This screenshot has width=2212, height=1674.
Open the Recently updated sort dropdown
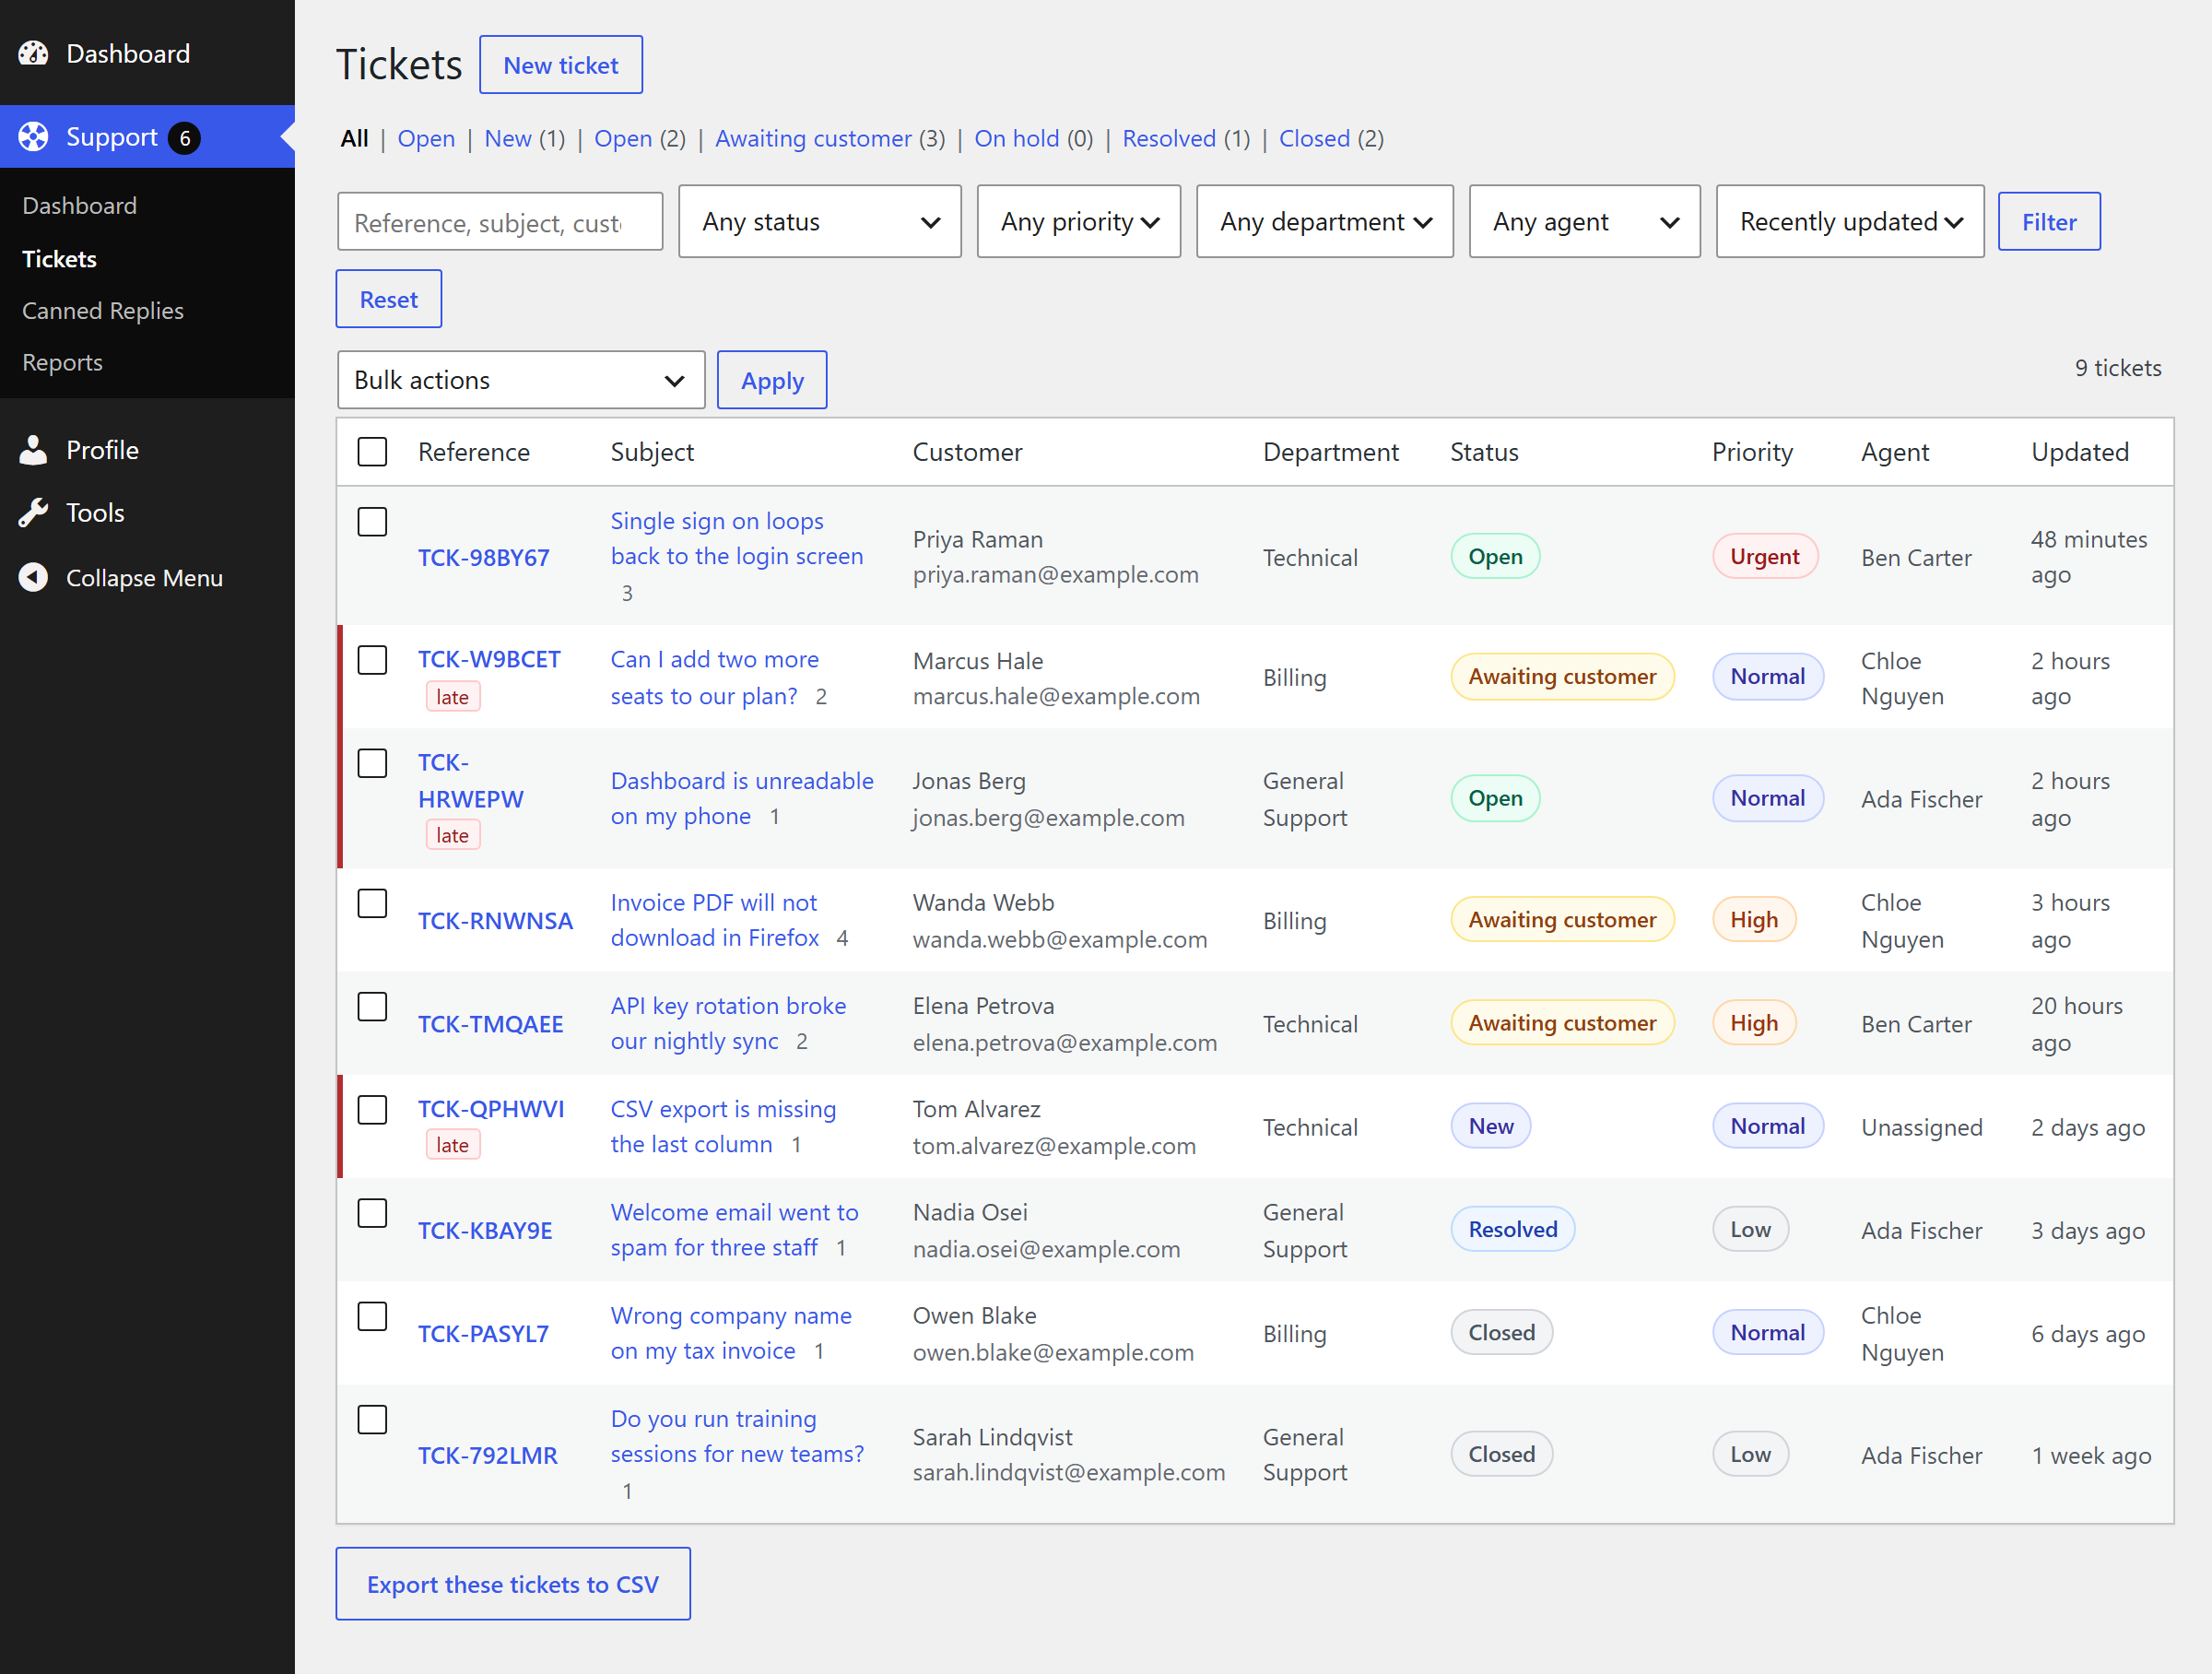1849,221
